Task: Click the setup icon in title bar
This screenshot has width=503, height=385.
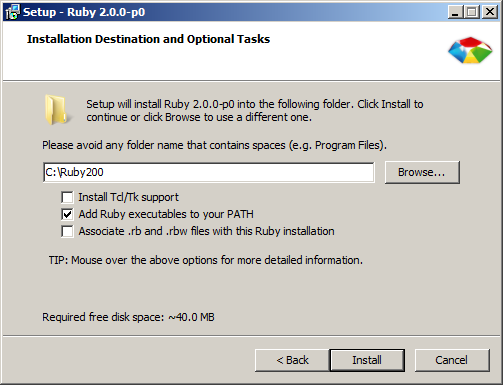Action: (x=12, y=12)
